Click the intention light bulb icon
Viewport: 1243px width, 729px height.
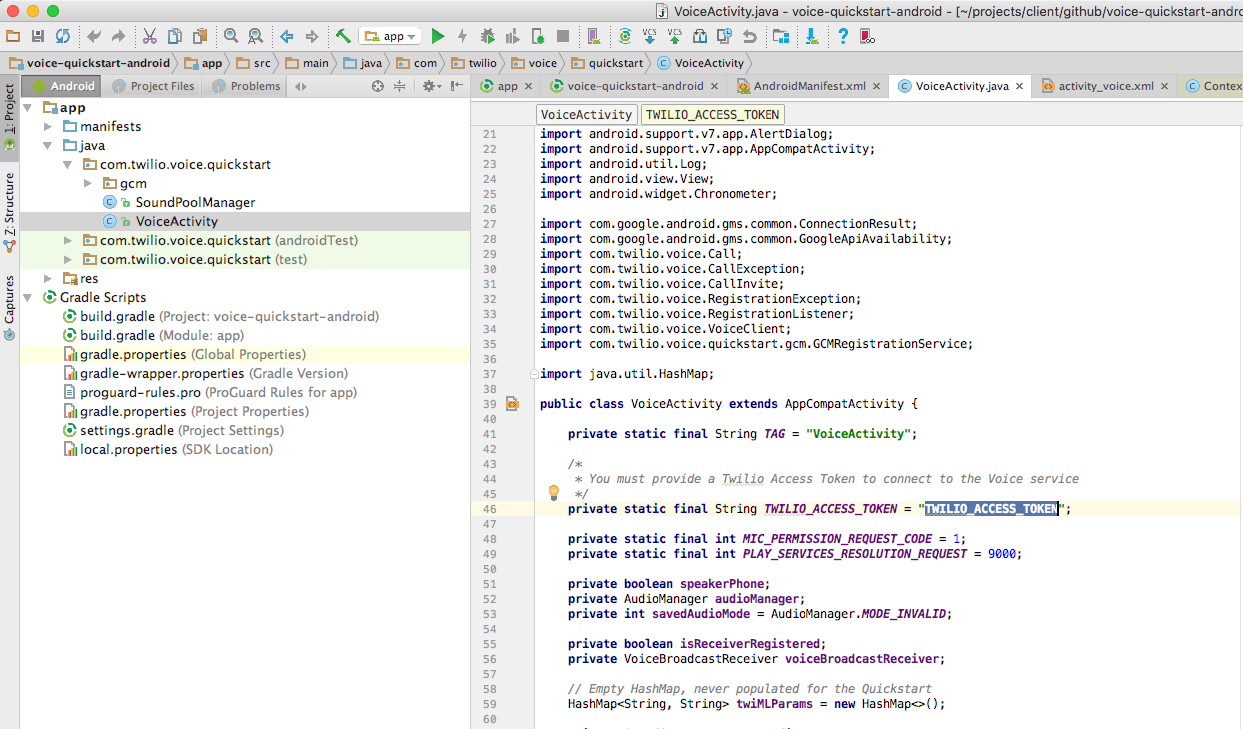[553, 492]
